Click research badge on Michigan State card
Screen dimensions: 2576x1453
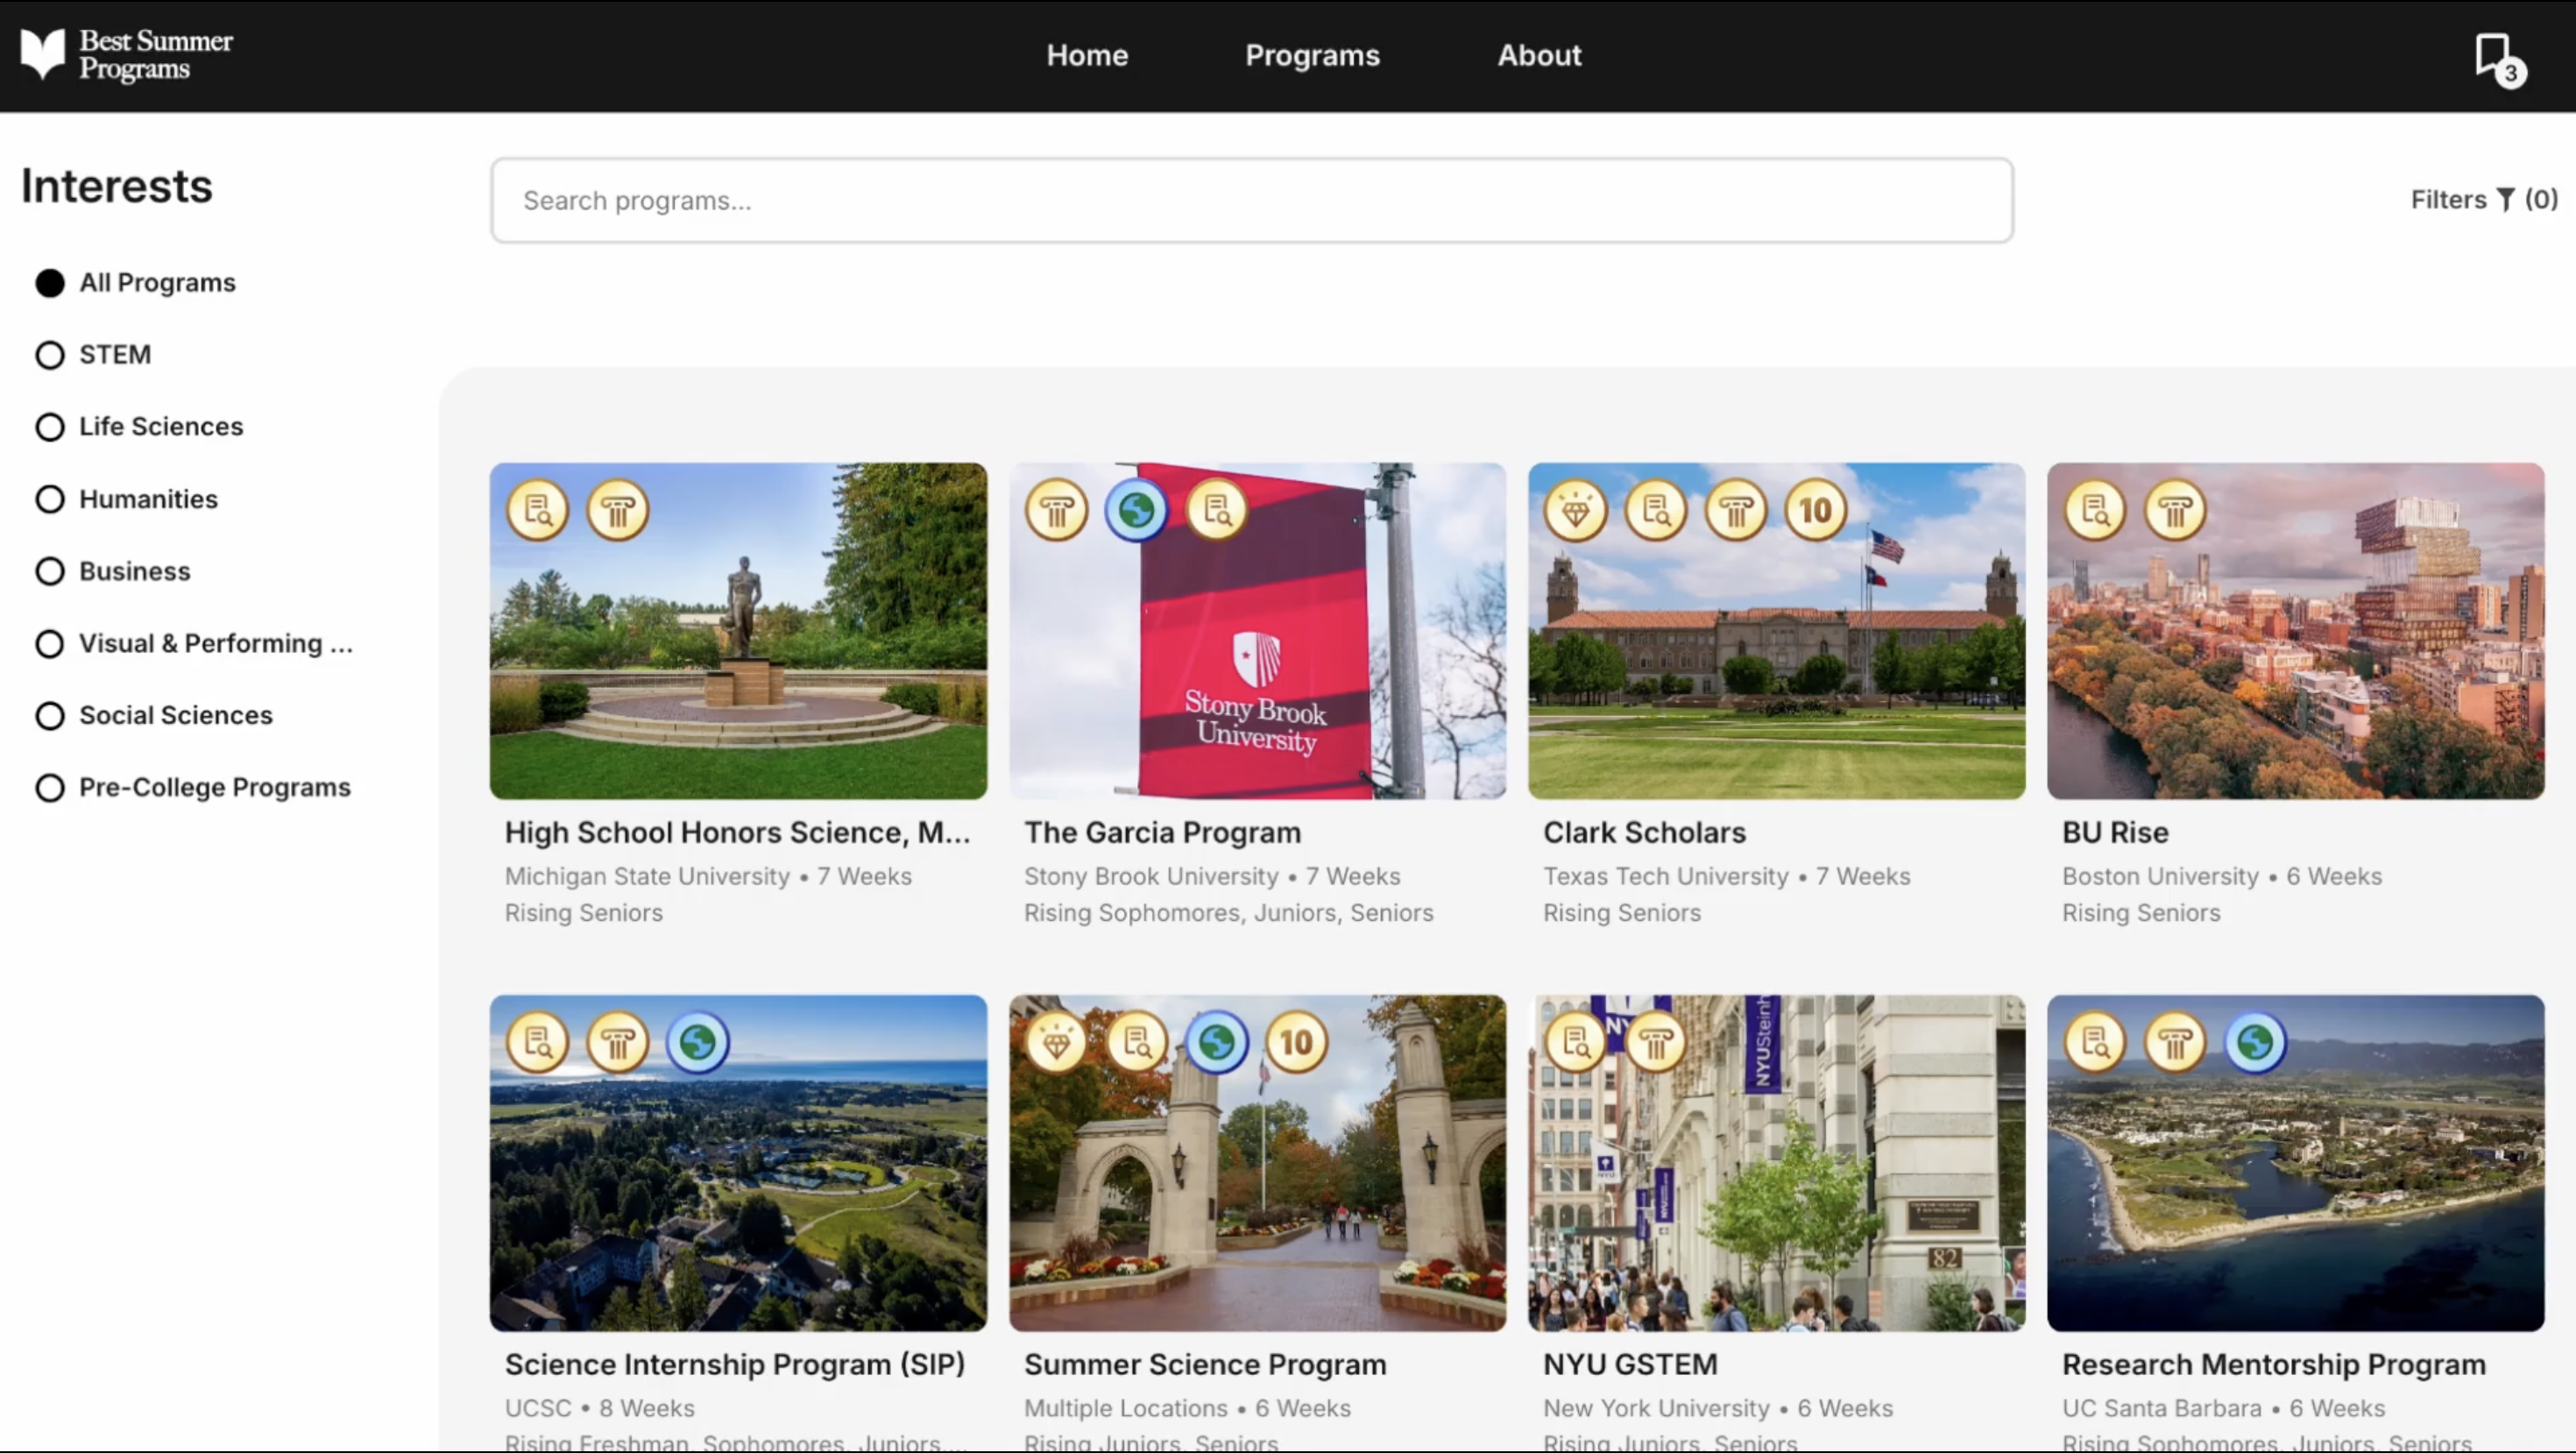coord(538,510)
